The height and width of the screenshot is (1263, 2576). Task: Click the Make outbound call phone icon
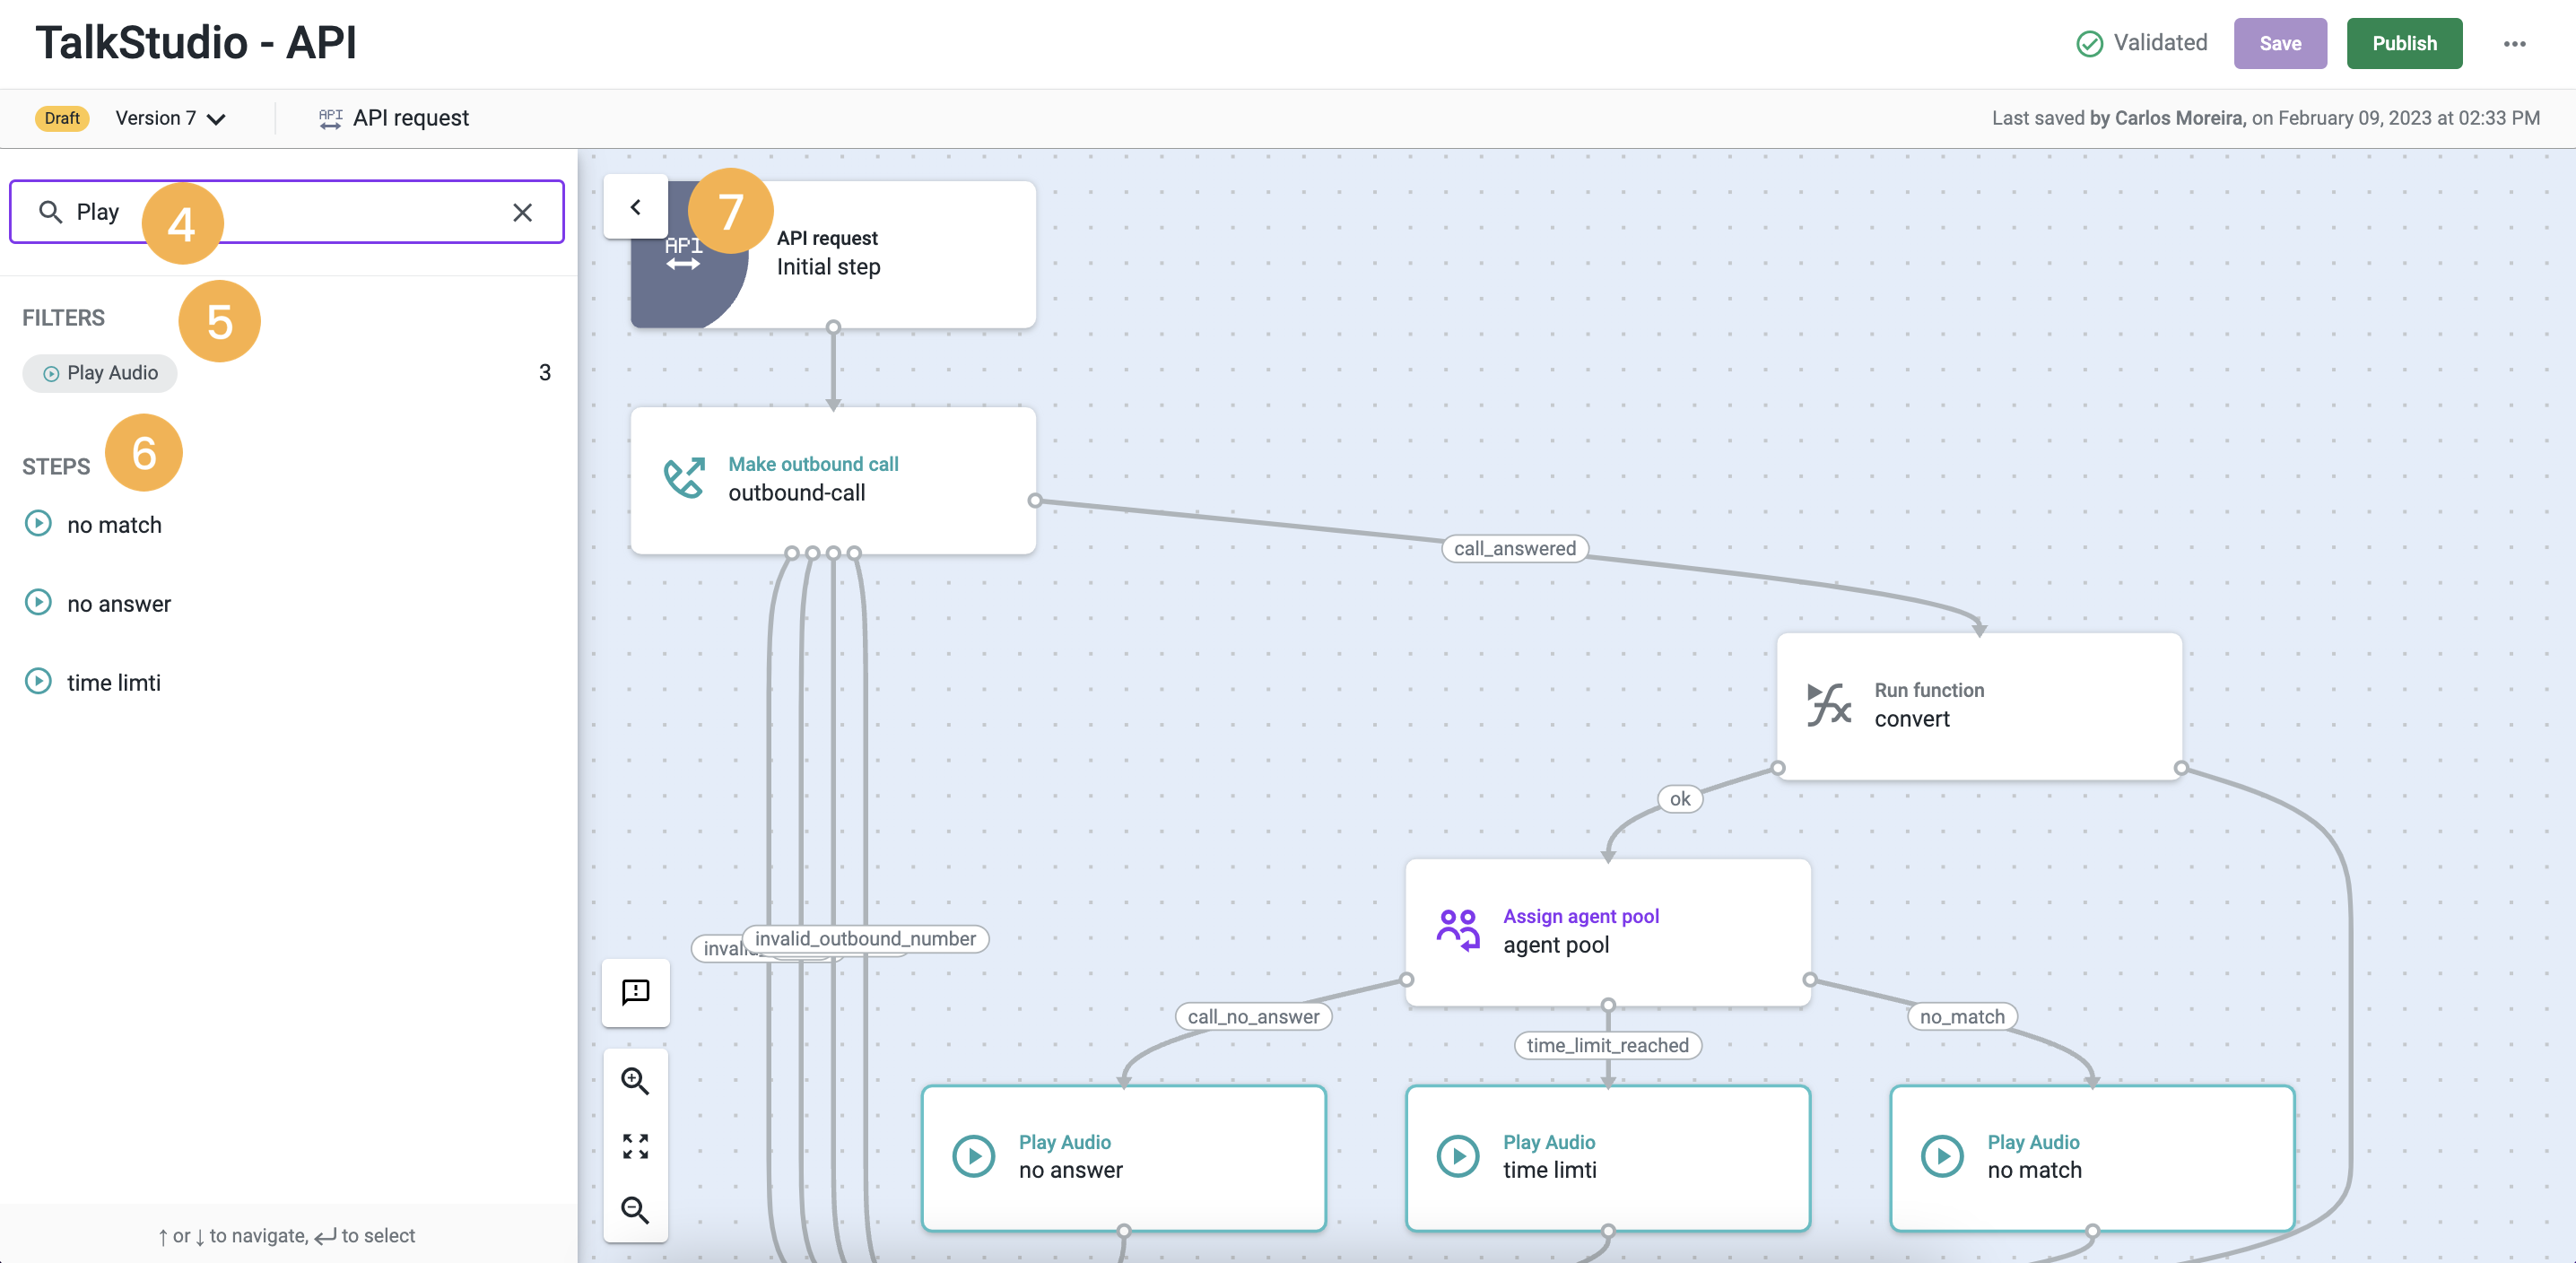pyautogui.click(x=685, y=478)
